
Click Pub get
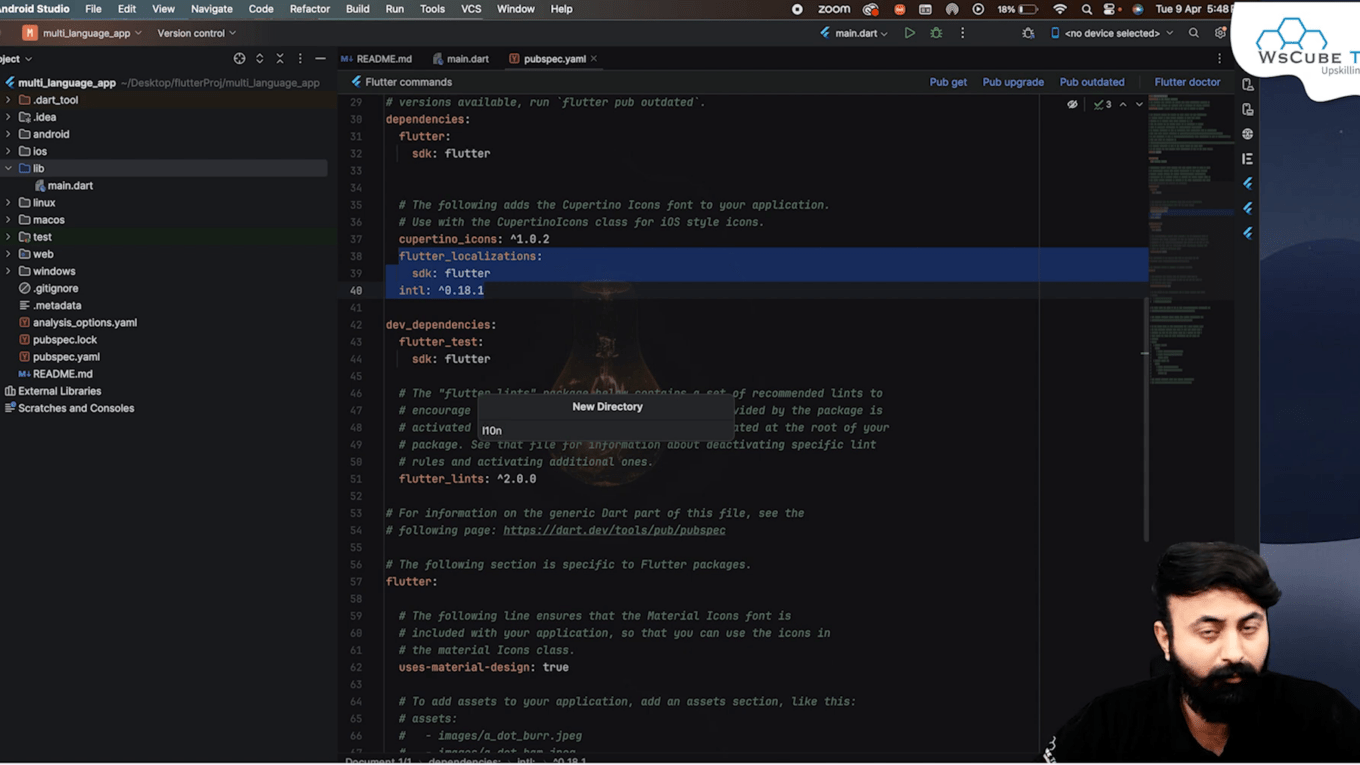click(x=948, y=82)
